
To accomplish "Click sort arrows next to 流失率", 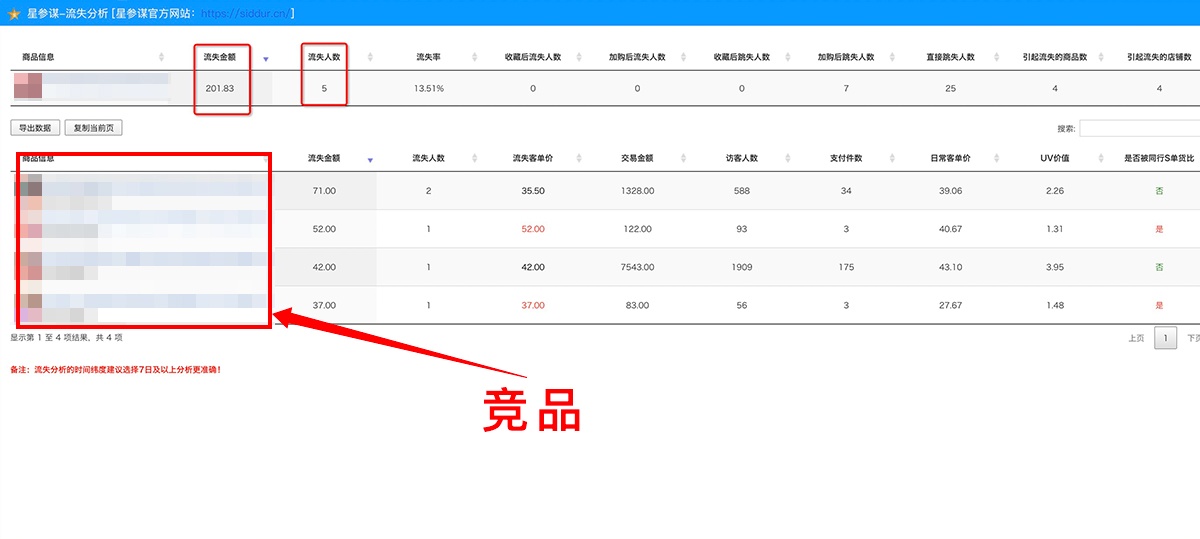I will tap(474, 57).
